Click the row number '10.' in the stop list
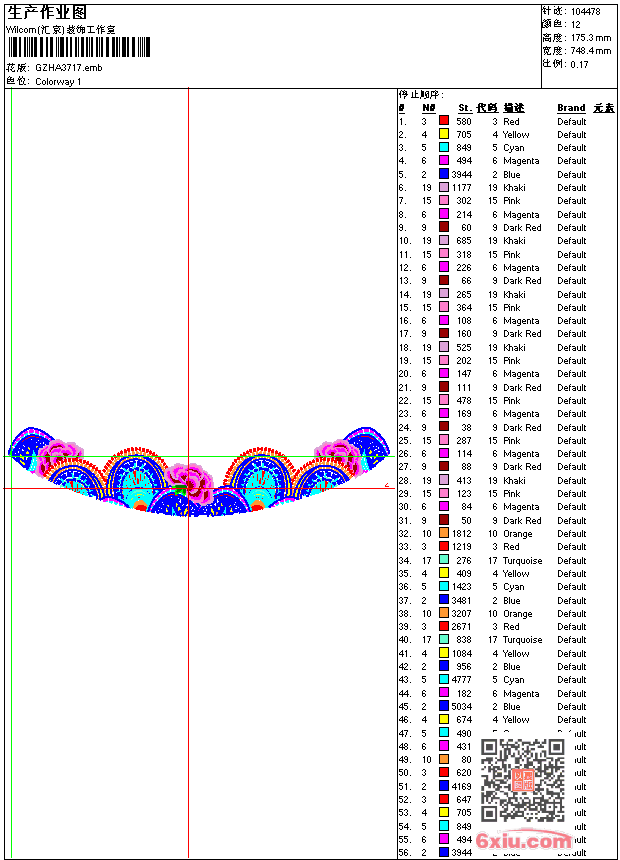The image size is (620, 860). pos(405,241)
